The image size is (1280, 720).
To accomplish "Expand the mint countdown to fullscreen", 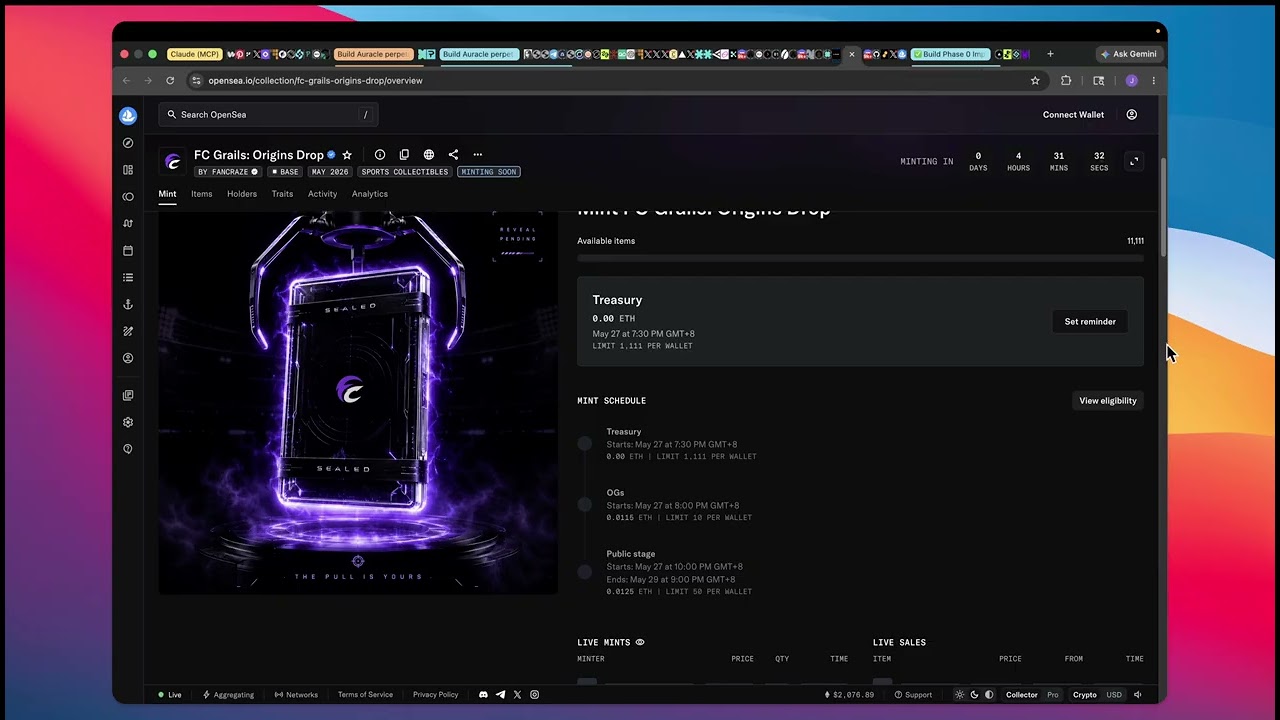I will [x=1134, y=161].
